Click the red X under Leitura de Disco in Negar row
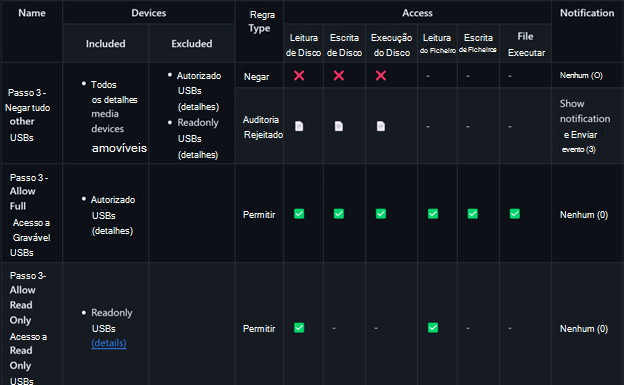 tap(299, 75)
